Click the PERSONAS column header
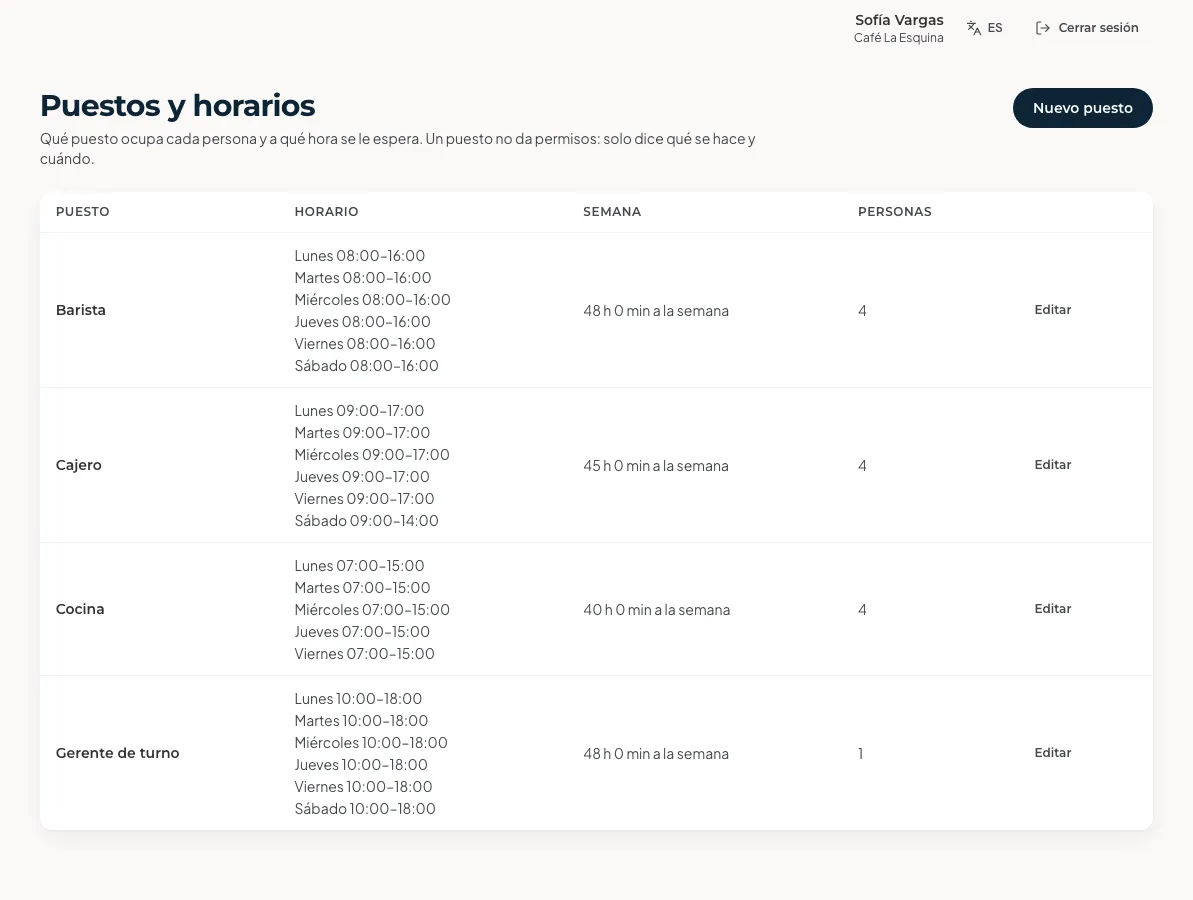The height and width of the screenshot is (900, 1193). click(895, 211)
